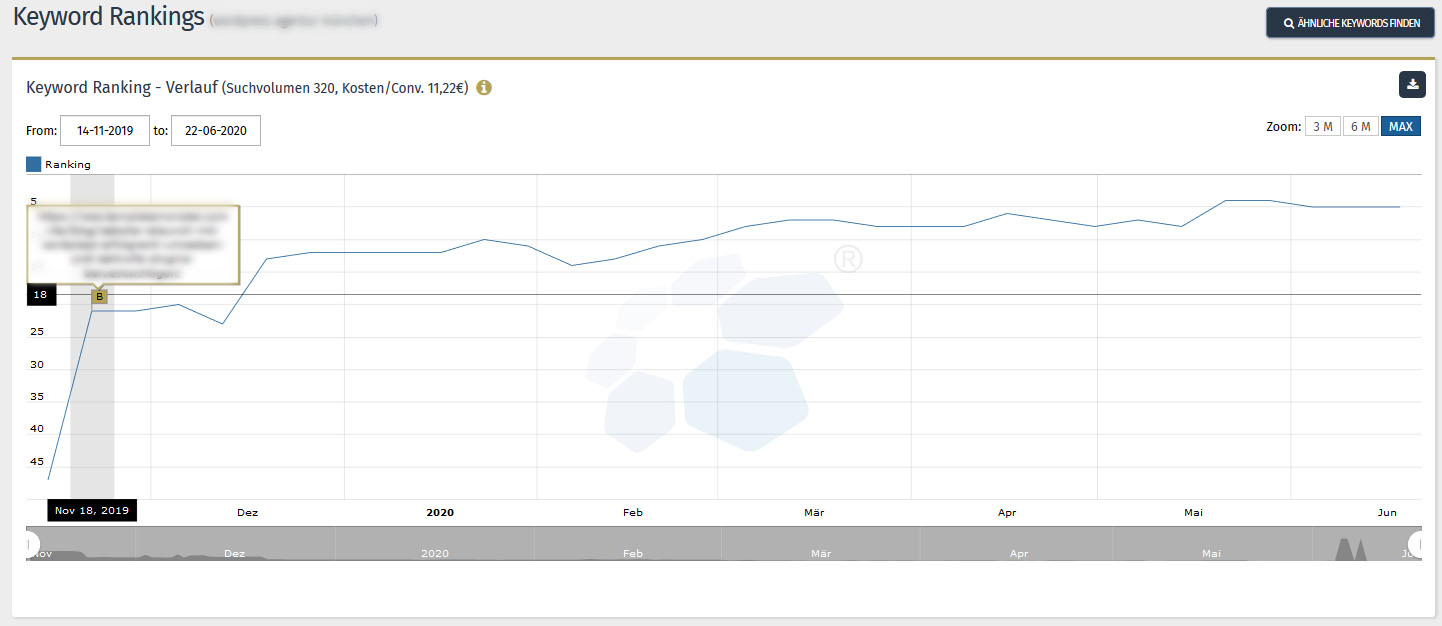Open the info icon next to Kosten/Conv.
The image size is (1442, 626).
(x=484, y=88)
